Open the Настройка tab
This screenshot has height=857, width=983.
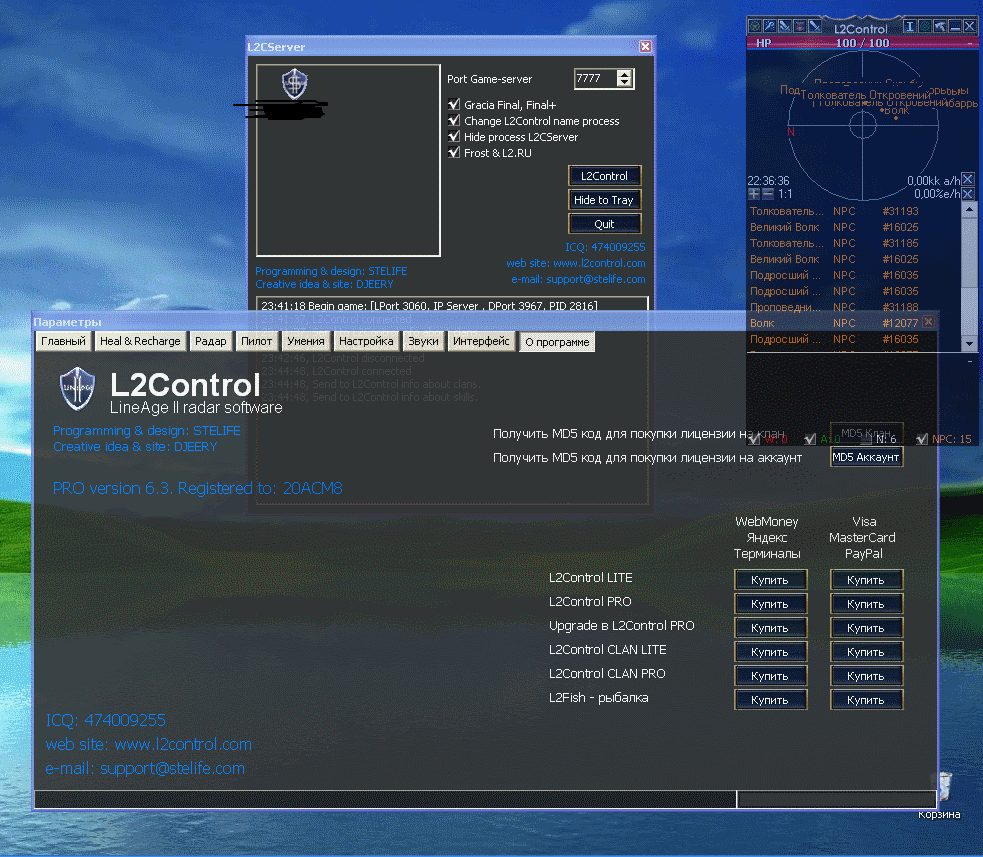(x=366, y=341)
